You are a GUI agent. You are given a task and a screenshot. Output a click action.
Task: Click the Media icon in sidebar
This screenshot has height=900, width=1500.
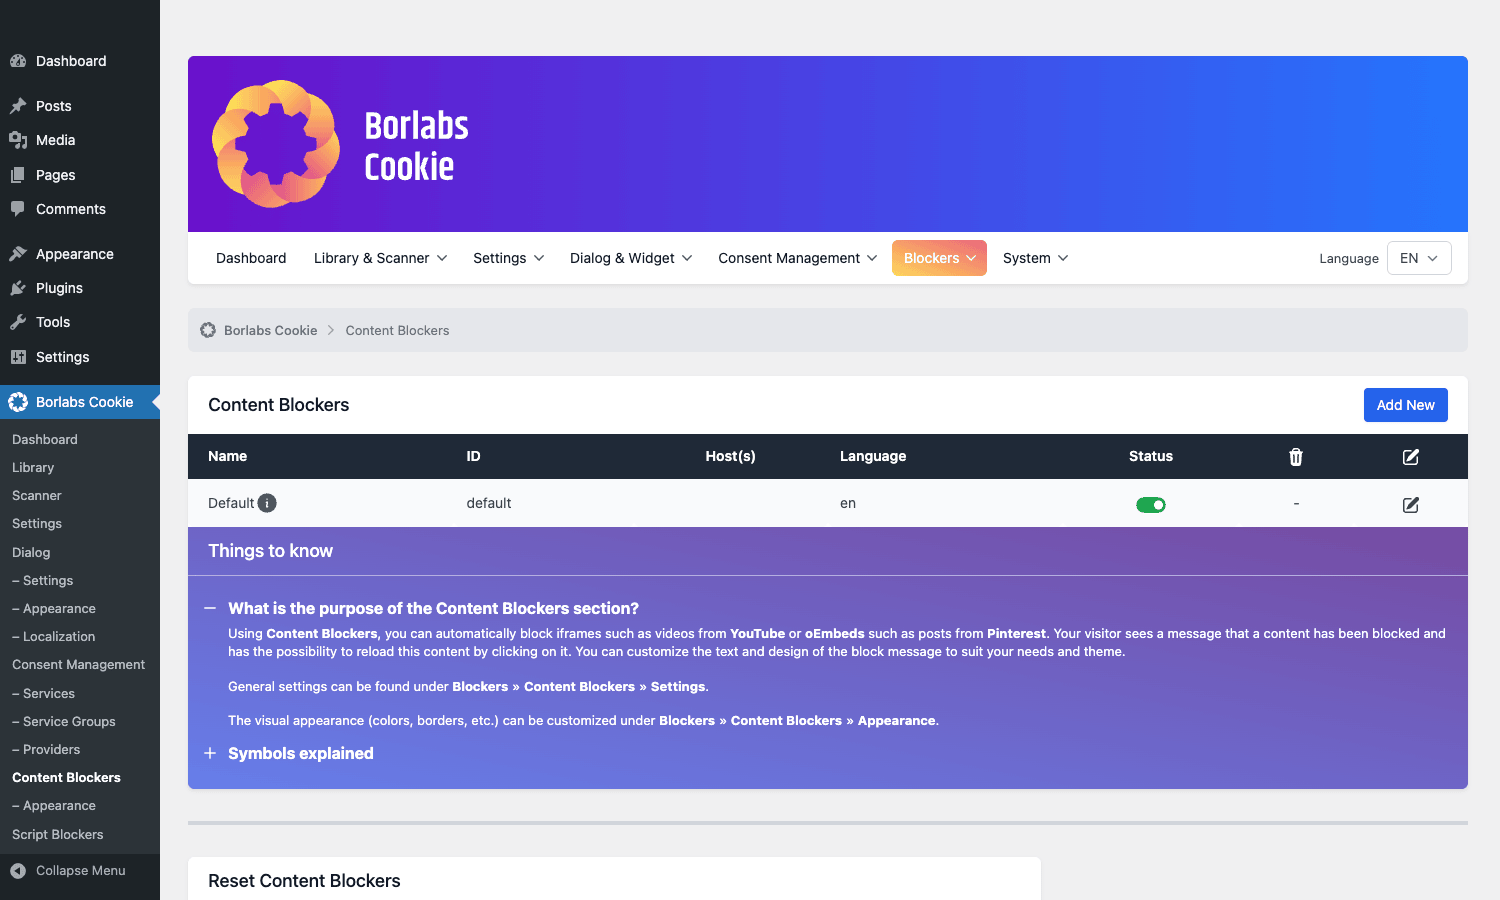[18, 140]
